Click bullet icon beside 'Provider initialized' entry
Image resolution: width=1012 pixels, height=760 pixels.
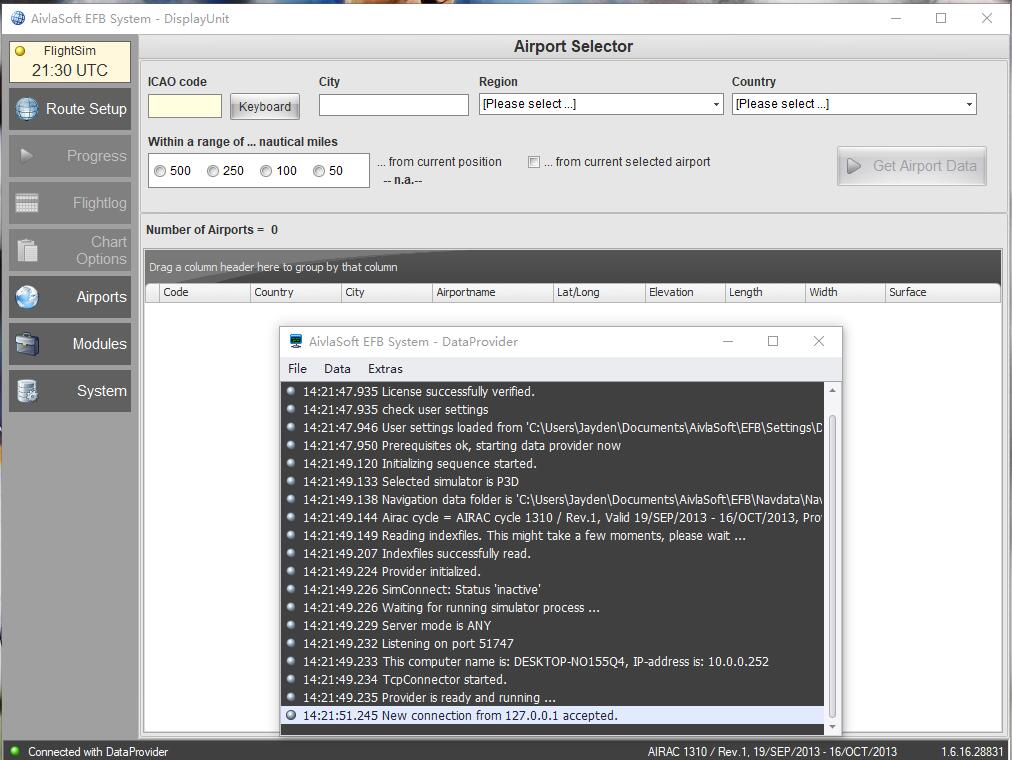point(291,571)
